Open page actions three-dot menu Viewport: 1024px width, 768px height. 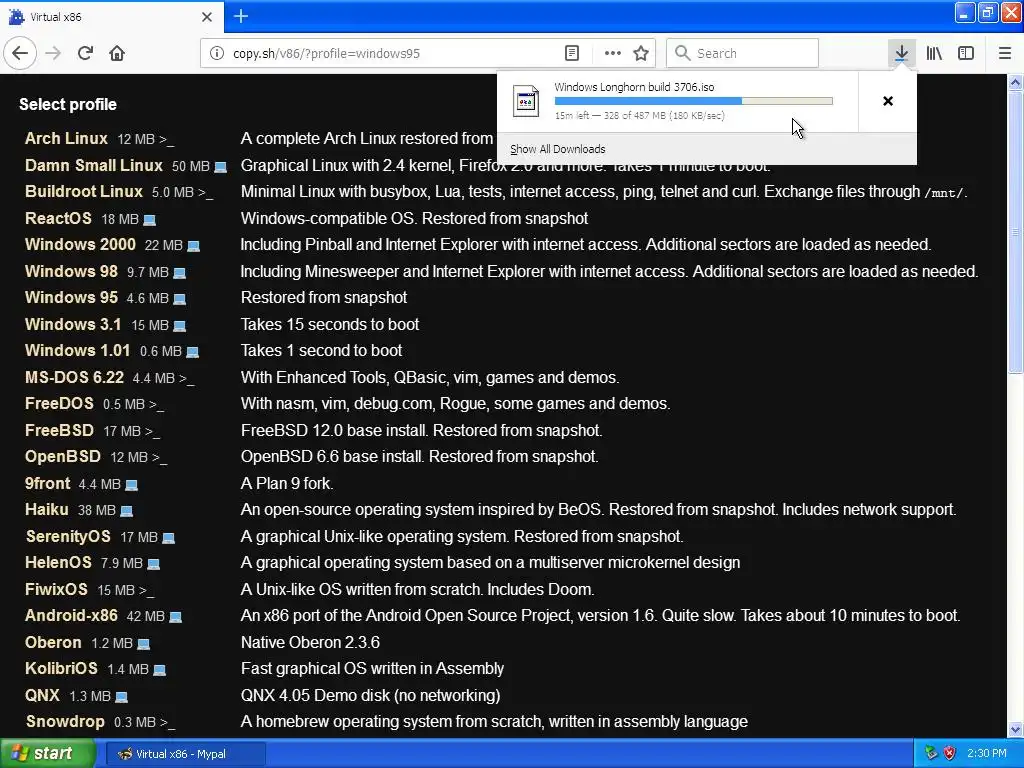[613, 54]
